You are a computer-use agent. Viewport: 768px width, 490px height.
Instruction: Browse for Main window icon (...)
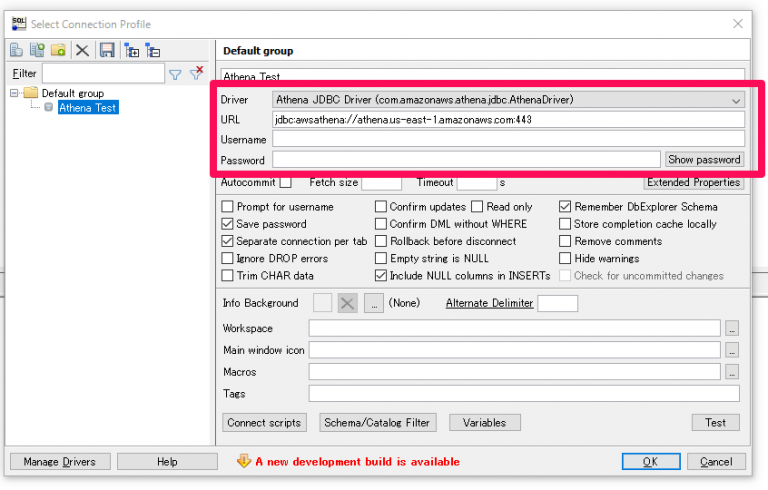click(732, 350)
